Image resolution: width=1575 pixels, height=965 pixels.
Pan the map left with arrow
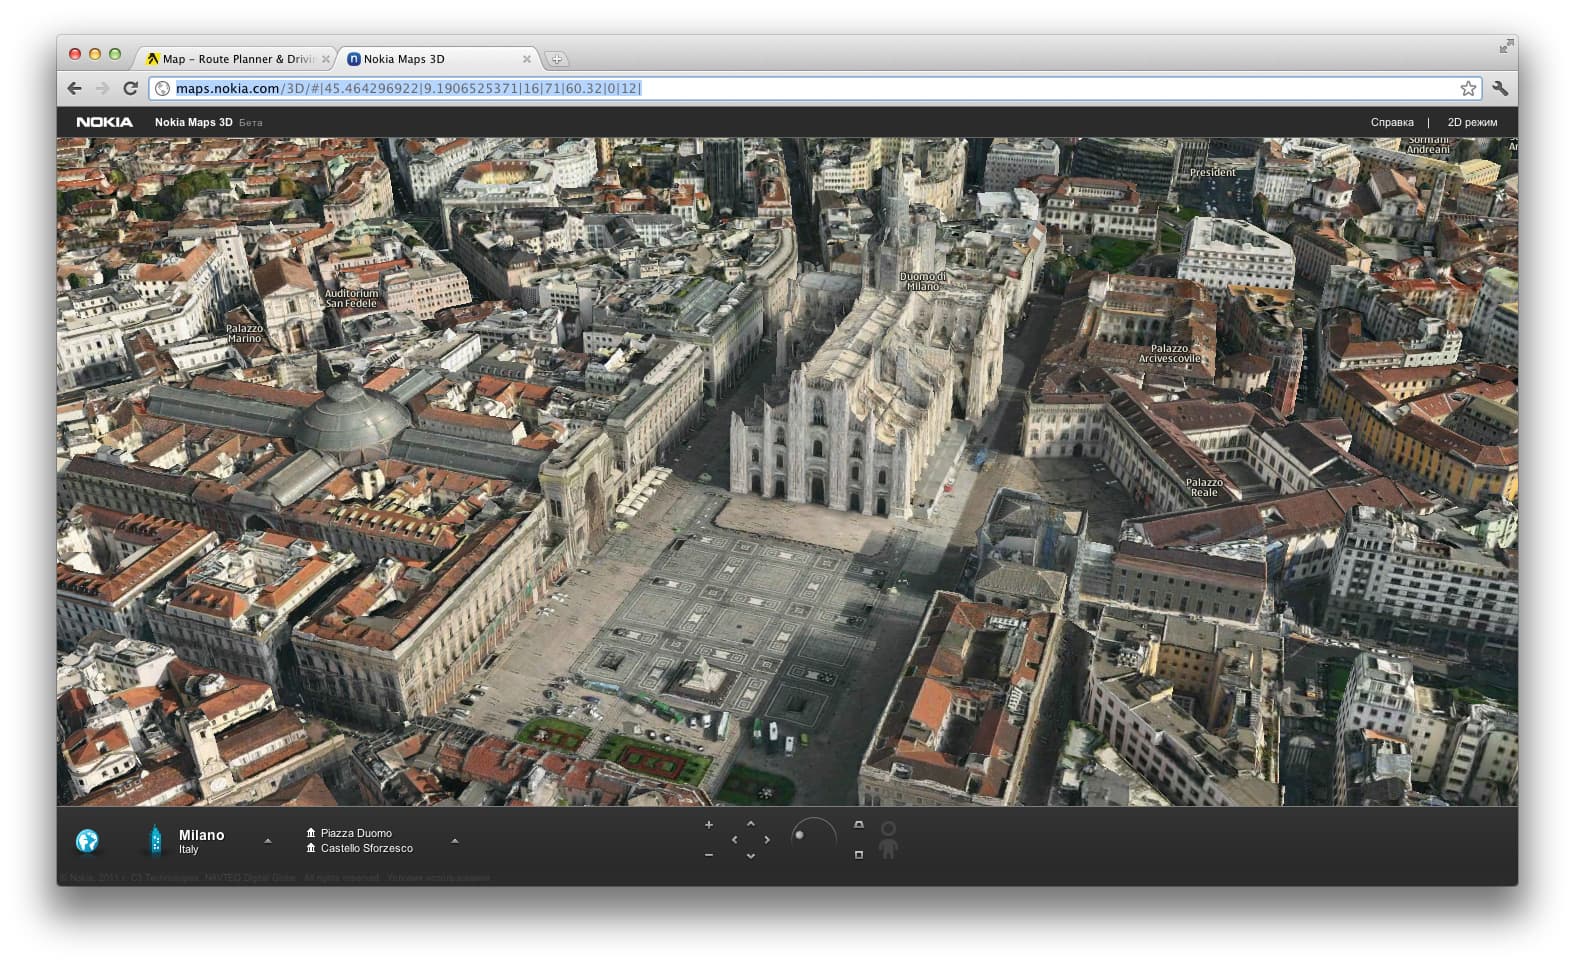pyautogui.click(x=735, y=840)
